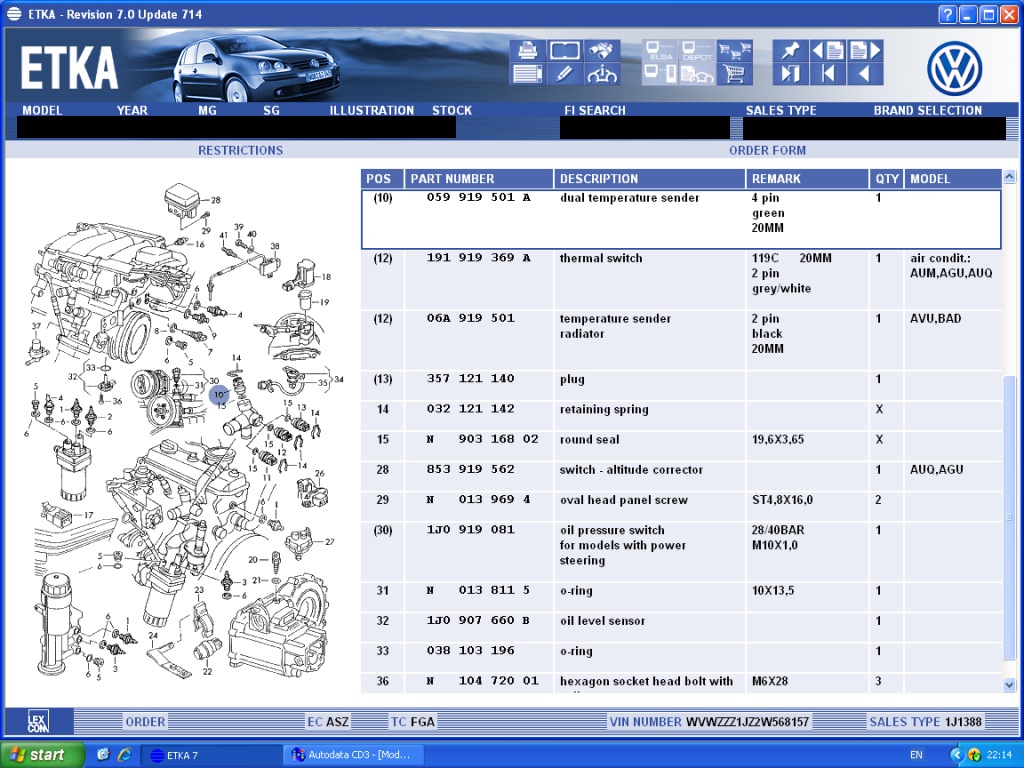Screen dimensions: 1024x768
Task: Select the pencil edit icon
Action: 564,73
